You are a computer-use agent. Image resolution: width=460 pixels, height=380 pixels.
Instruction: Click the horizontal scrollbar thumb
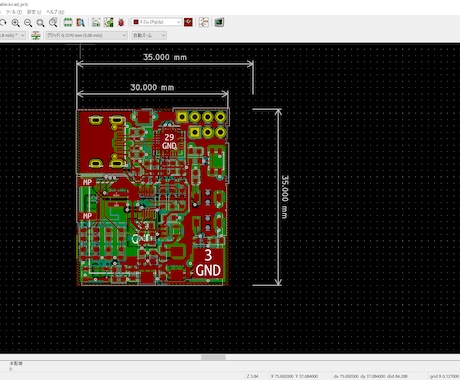coord(213,357)
